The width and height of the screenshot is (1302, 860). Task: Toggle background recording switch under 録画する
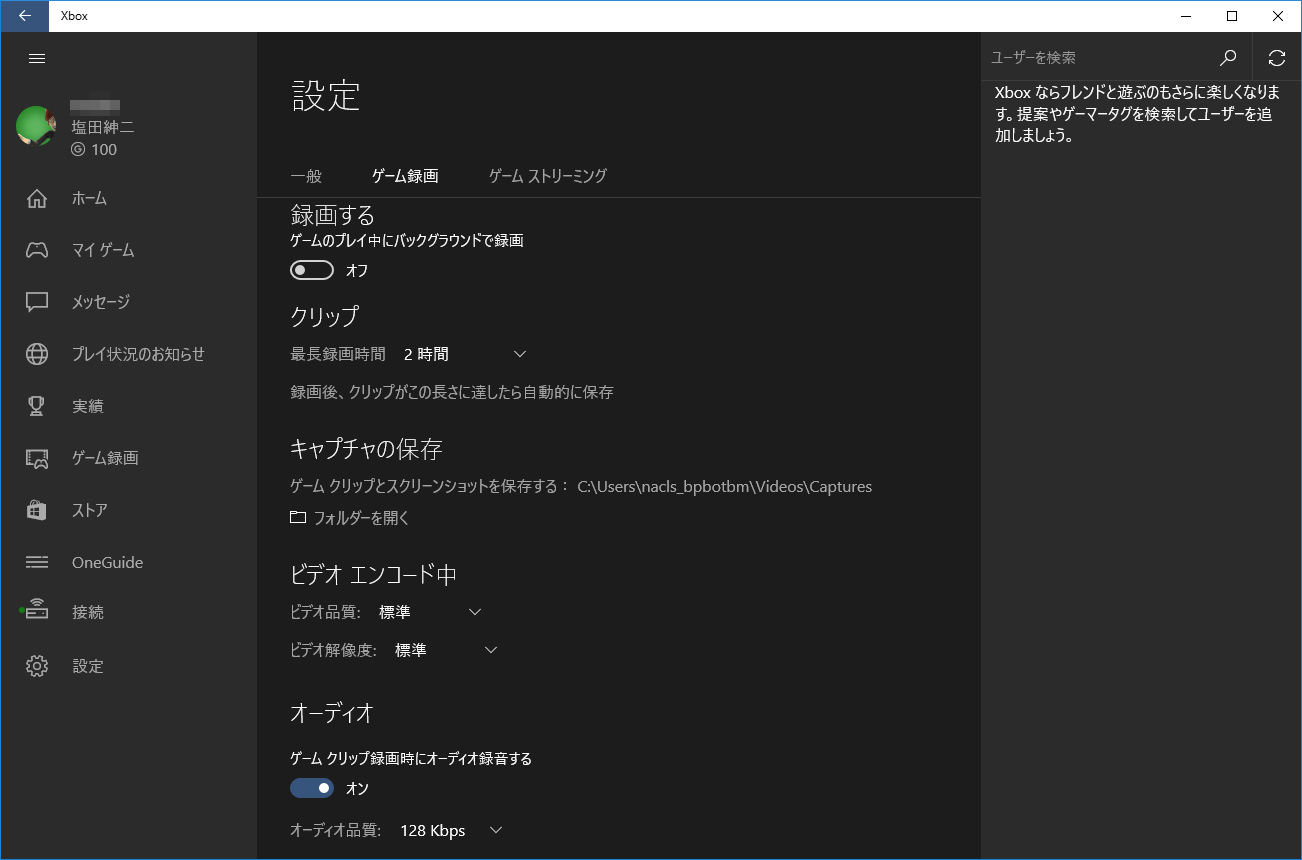click(312, 270)
